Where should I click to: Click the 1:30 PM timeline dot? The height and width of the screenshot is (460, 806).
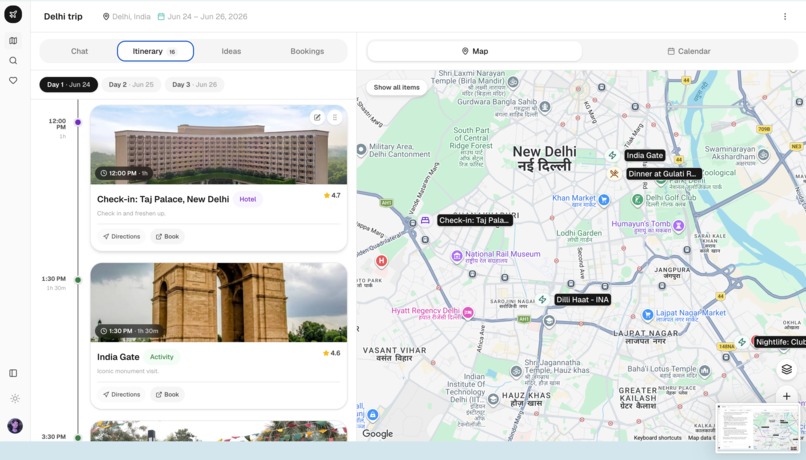point(78,280)
